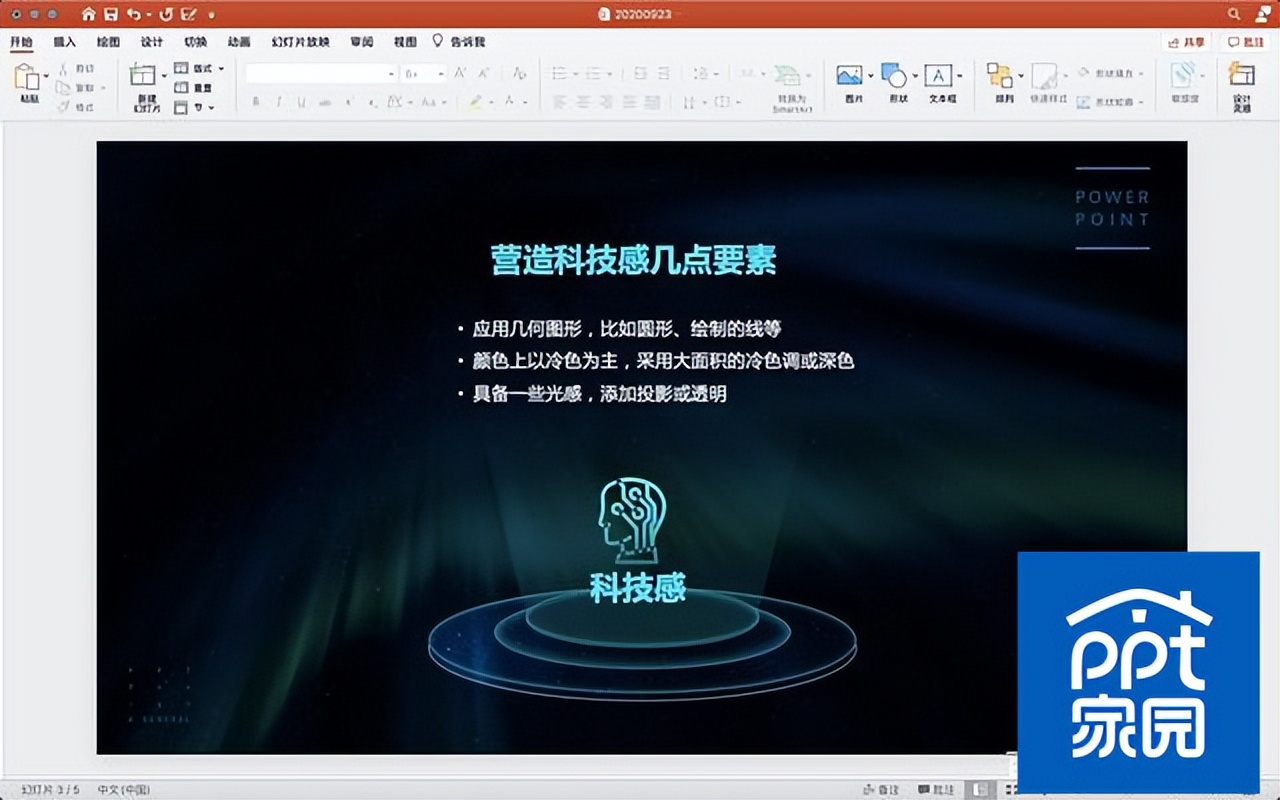
Task: Switch to the 插入 (Insert) tab
Action: (65, 42)
